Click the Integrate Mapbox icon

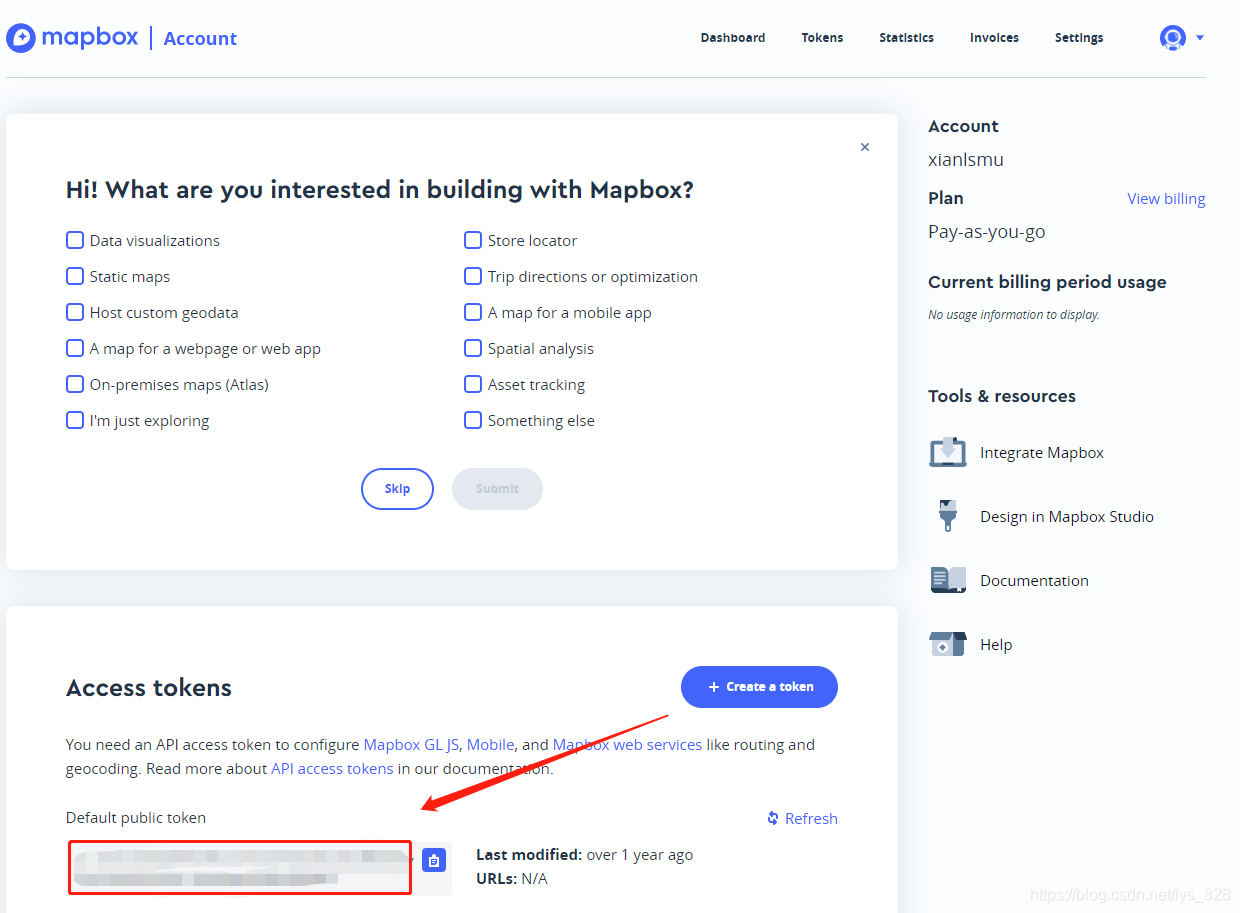(947, 452)
